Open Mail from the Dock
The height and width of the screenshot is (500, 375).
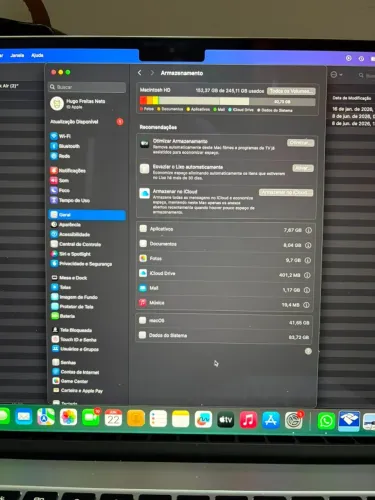(x=24, y=417)
